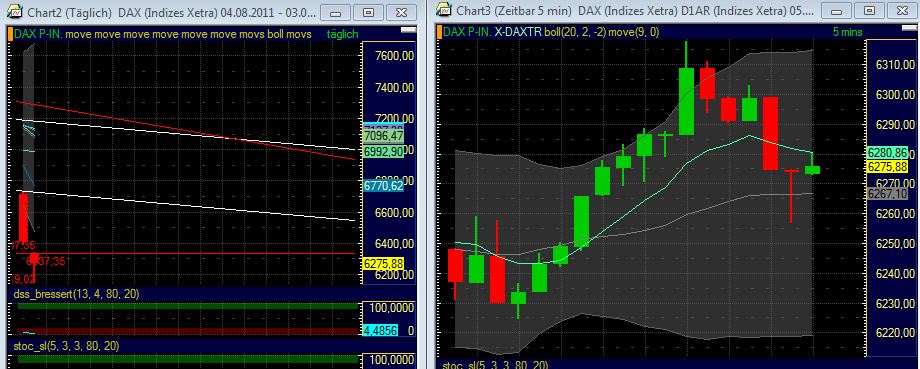Click the 6770,62 blue price tag in Chart2

[x=383, y=186]
